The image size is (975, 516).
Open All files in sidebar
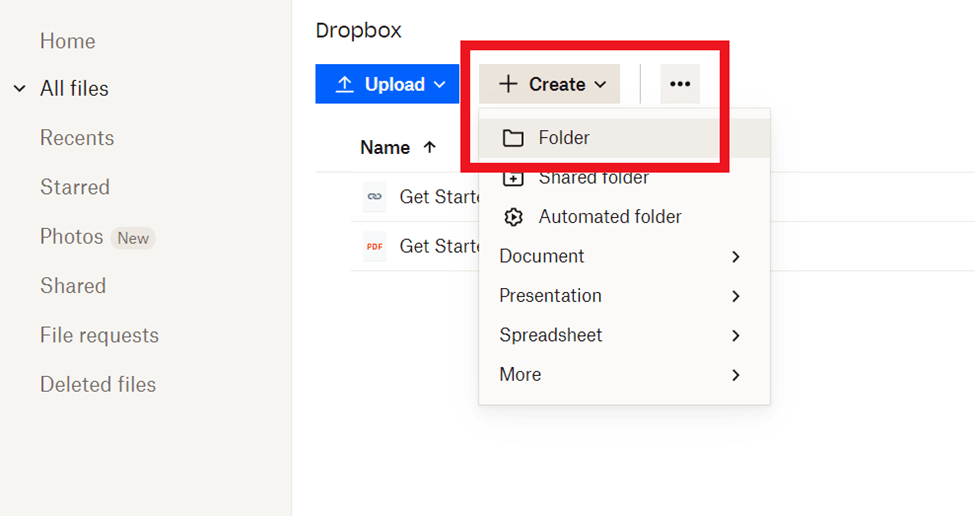pyautogui.click(x=74, y=88)
